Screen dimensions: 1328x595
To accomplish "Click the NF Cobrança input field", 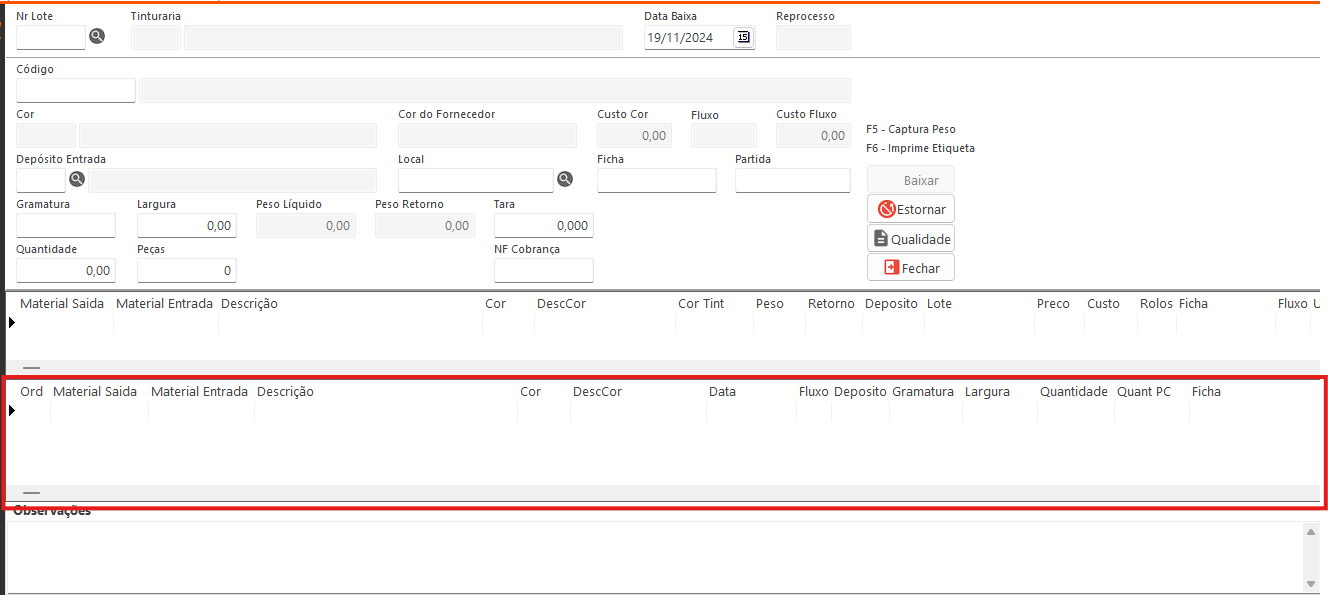I will [543, 270].
